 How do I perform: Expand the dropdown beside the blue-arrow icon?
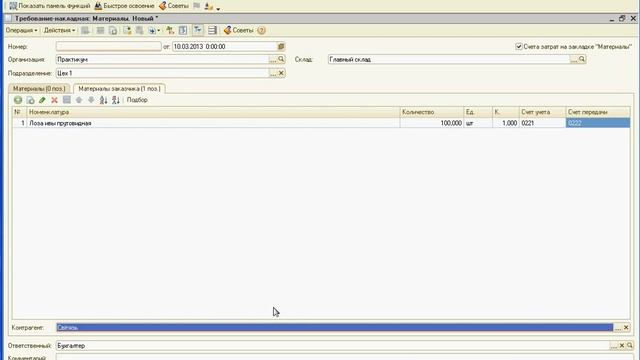[159, 31]
